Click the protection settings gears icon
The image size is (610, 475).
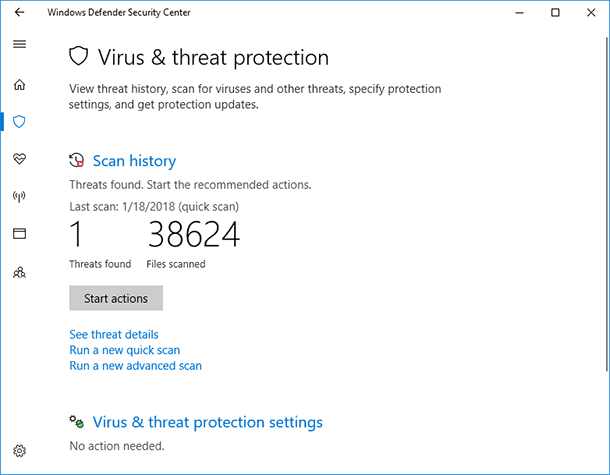[x=77, y=422]
